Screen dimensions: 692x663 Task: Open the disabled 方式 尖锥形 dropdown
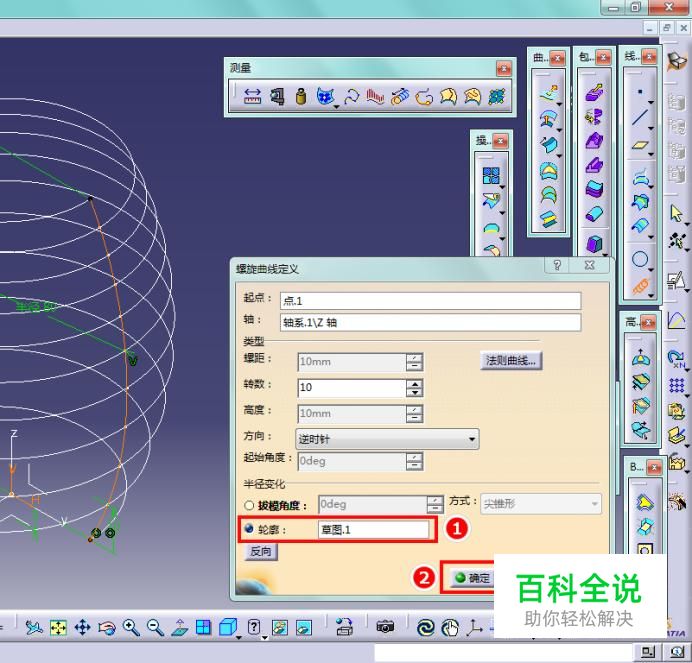pos(541,504)
